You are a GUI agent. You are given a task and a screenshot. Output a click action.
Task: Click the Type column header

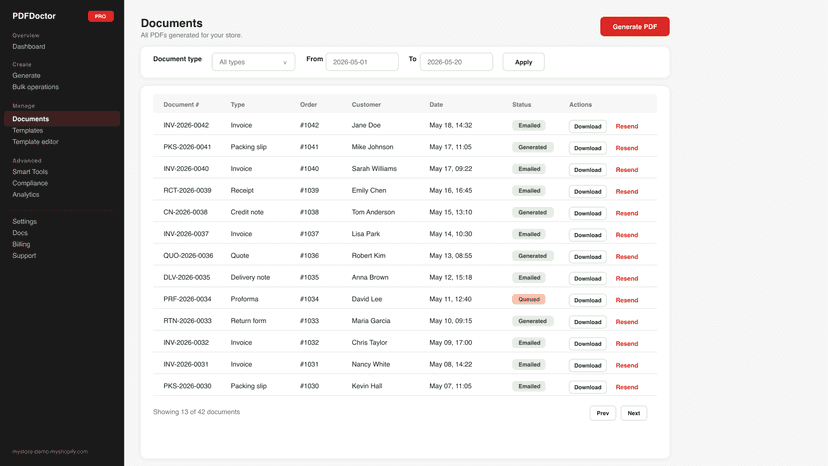[238, 105]
